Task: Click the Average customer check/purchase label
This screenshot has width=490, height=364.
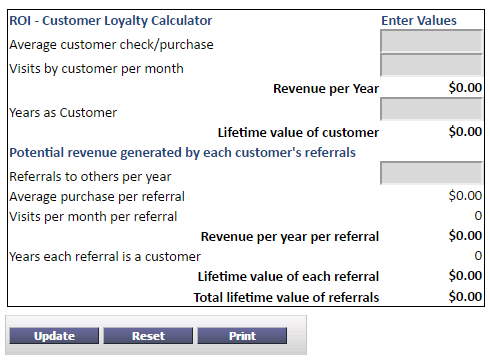Action: click(x=111, y=45)
